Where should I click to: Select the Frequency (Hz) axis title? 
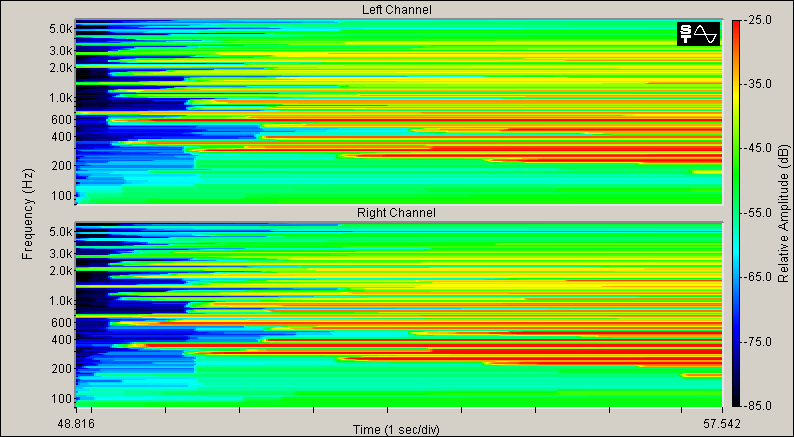pos(27,213)
